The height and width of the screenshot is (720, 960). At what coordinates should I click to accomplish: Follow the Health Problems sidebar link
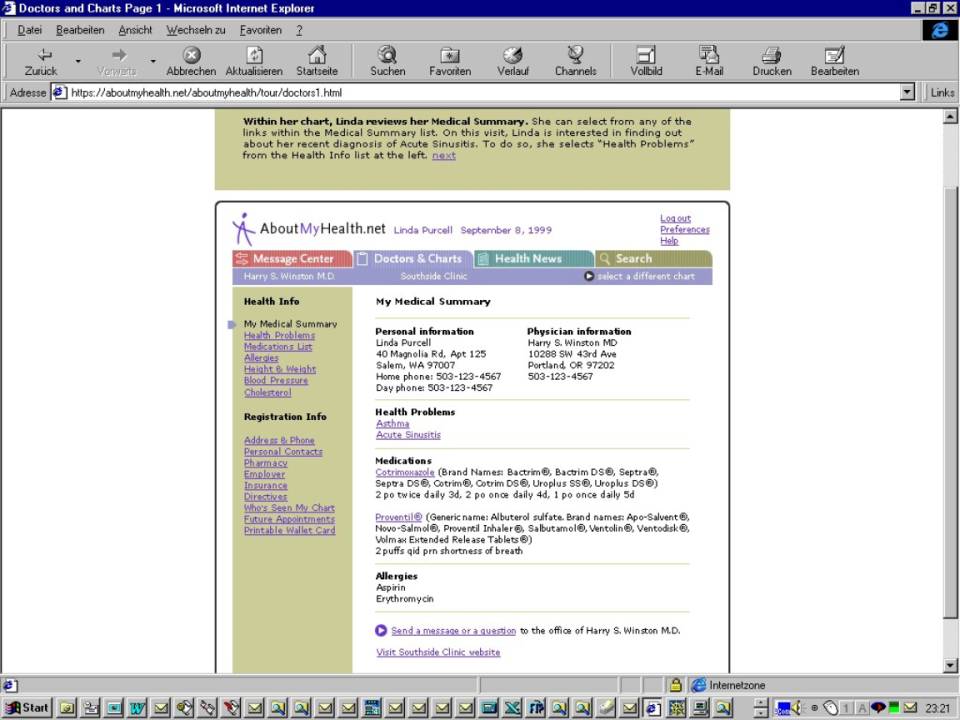pyautogui.click(x=279, y=336)
